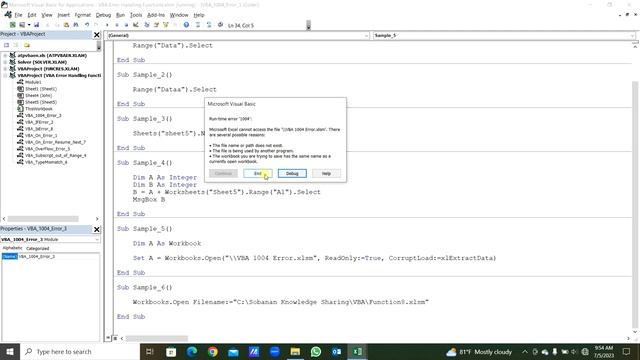
Task: Select VBA_TypeMismatch_6 module in tree
Action: (46, 162)
